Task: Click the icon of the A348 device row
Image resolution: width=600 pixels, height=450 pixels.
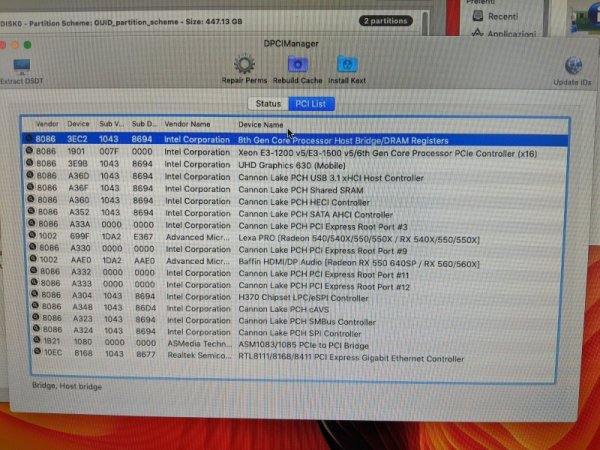Action: (35, 305)
